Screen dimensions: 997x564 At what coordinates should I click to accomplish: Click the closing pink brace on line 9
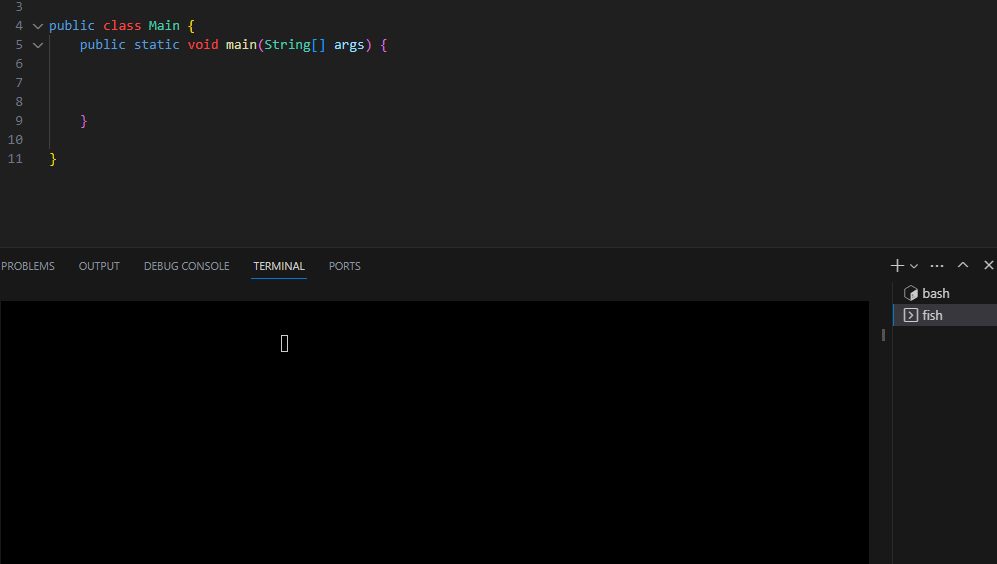[83, 121]
